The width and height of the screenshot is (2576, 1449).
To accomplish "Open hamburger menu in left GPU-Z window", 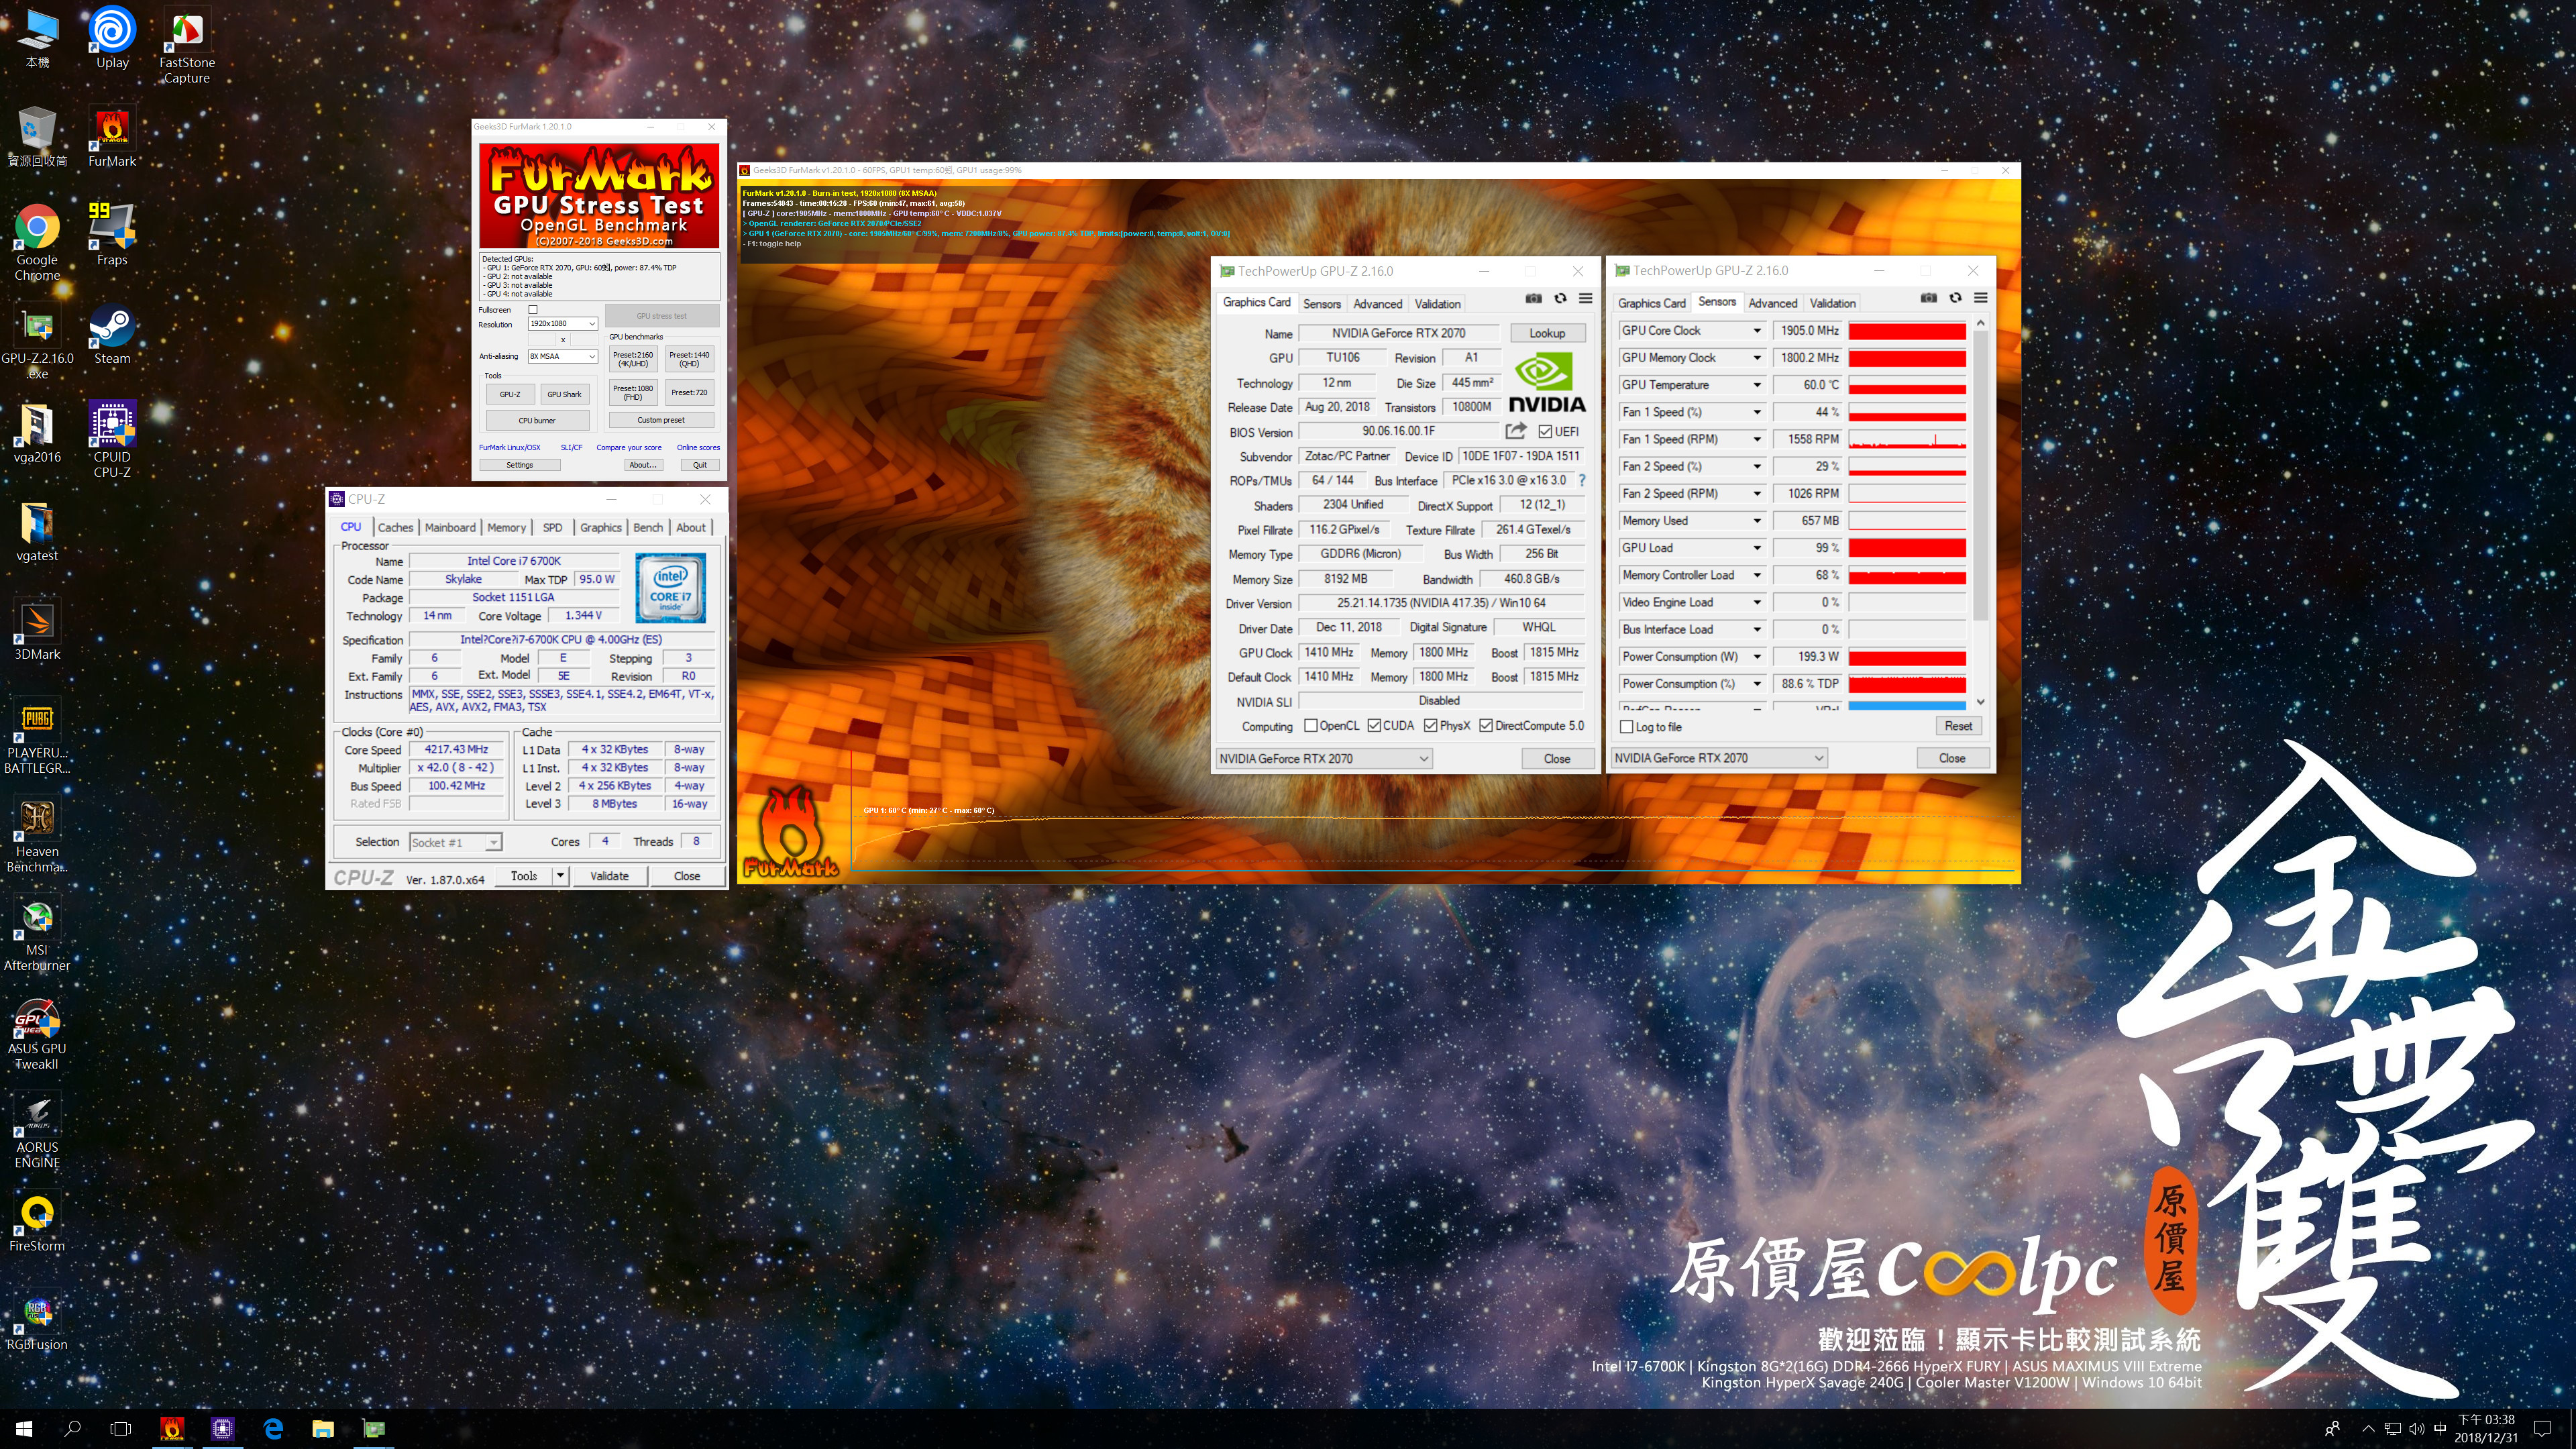I will coord(1586,298).
